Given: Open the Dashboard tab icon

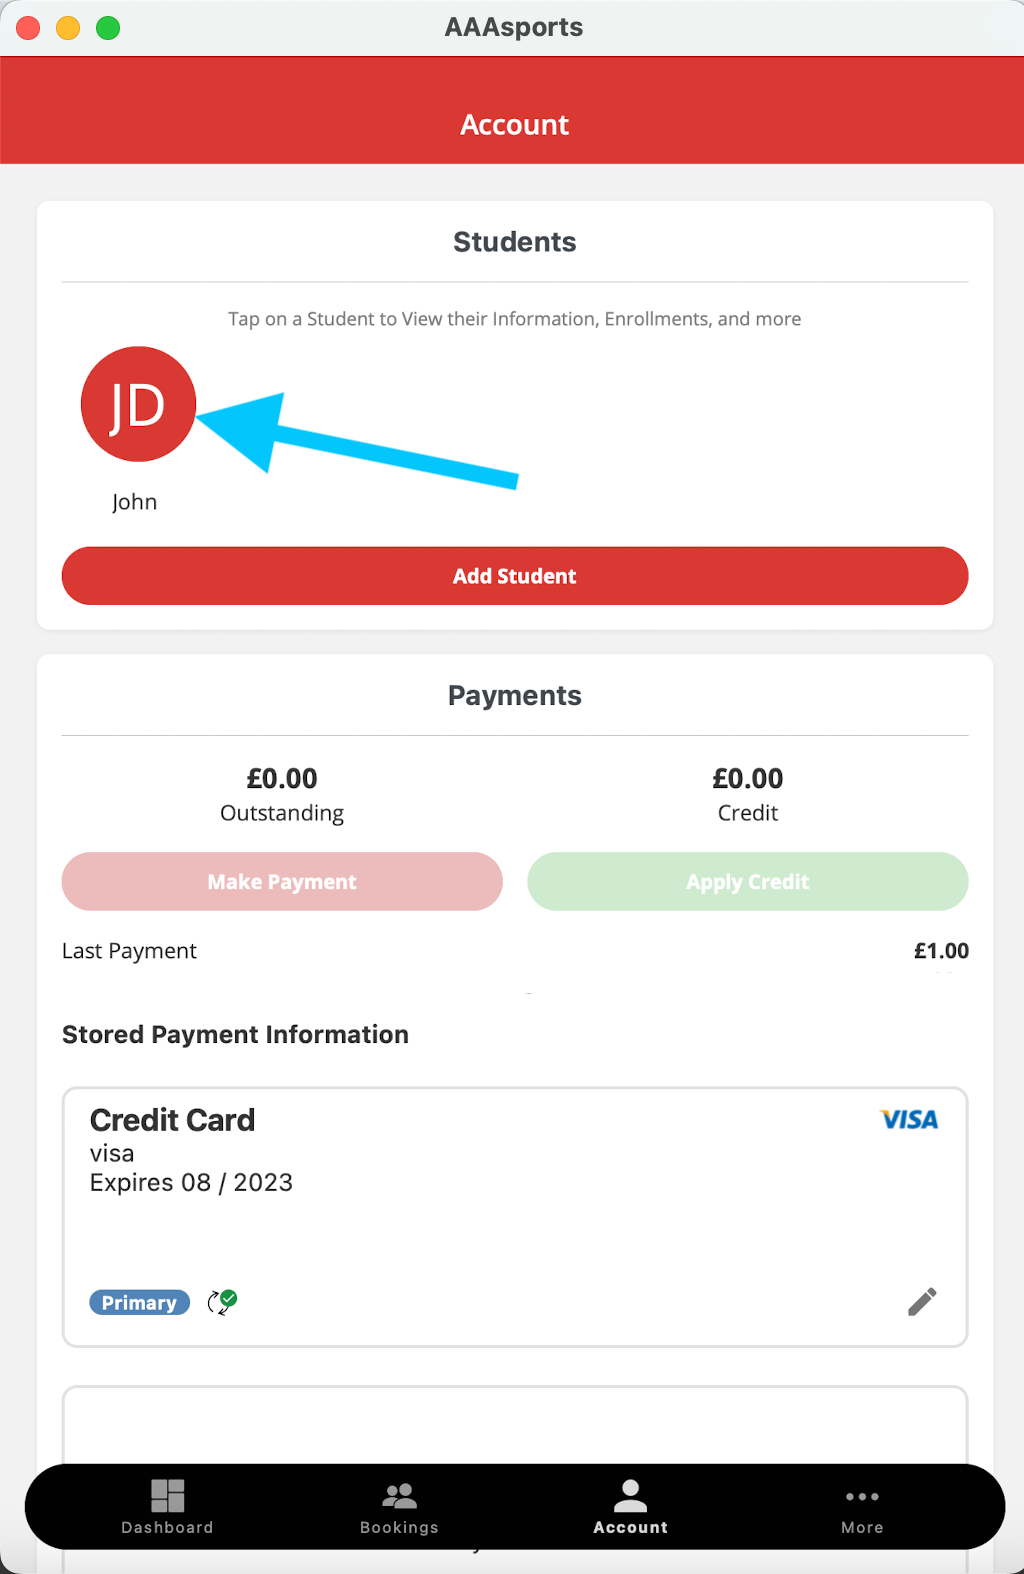Looking at the screenshot, I should (x=167, y=1496).
